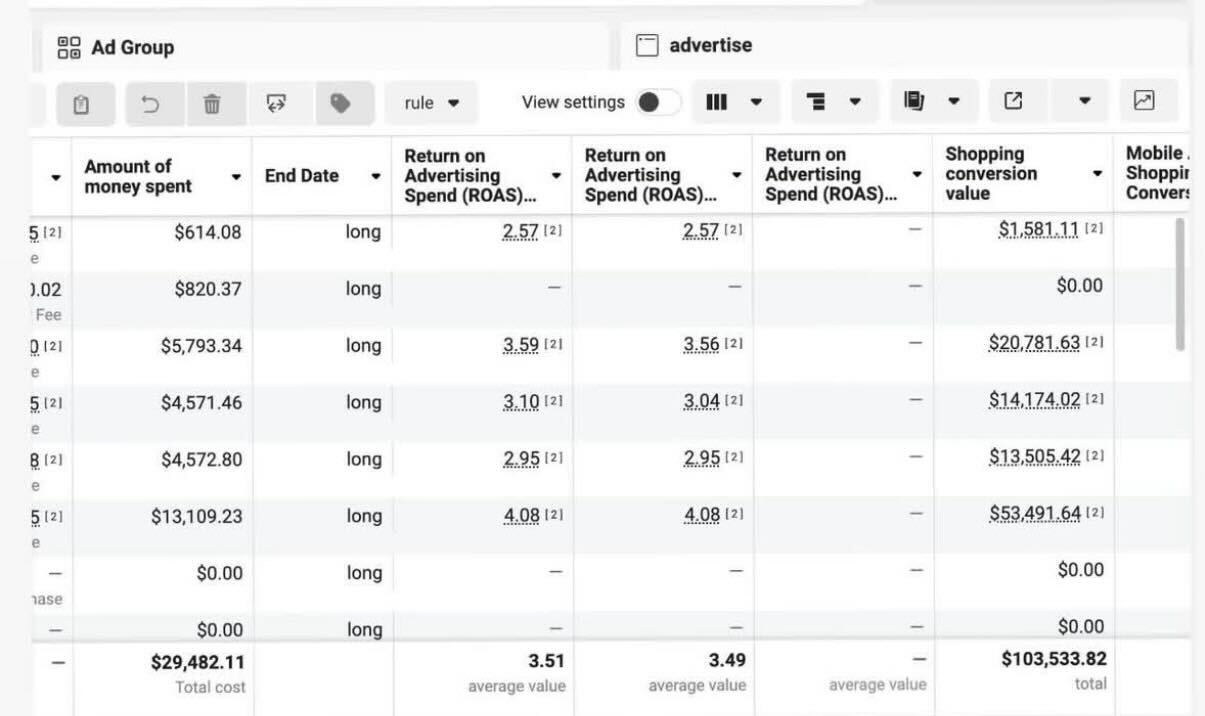Click the $20,781.63 conversion value link

pos(1034,343)
